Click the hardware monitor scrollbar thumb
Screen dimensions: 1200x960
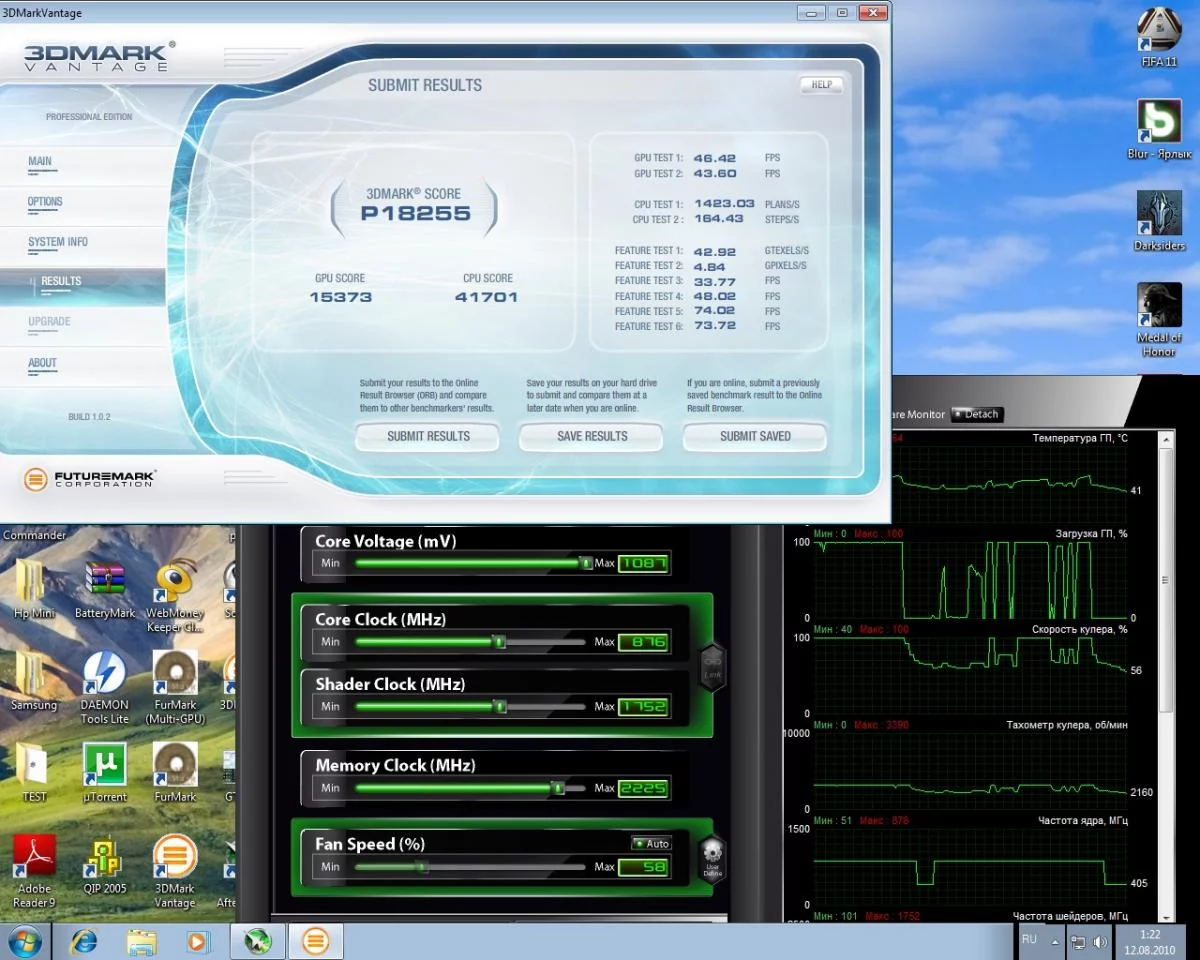coord(1166,580)
